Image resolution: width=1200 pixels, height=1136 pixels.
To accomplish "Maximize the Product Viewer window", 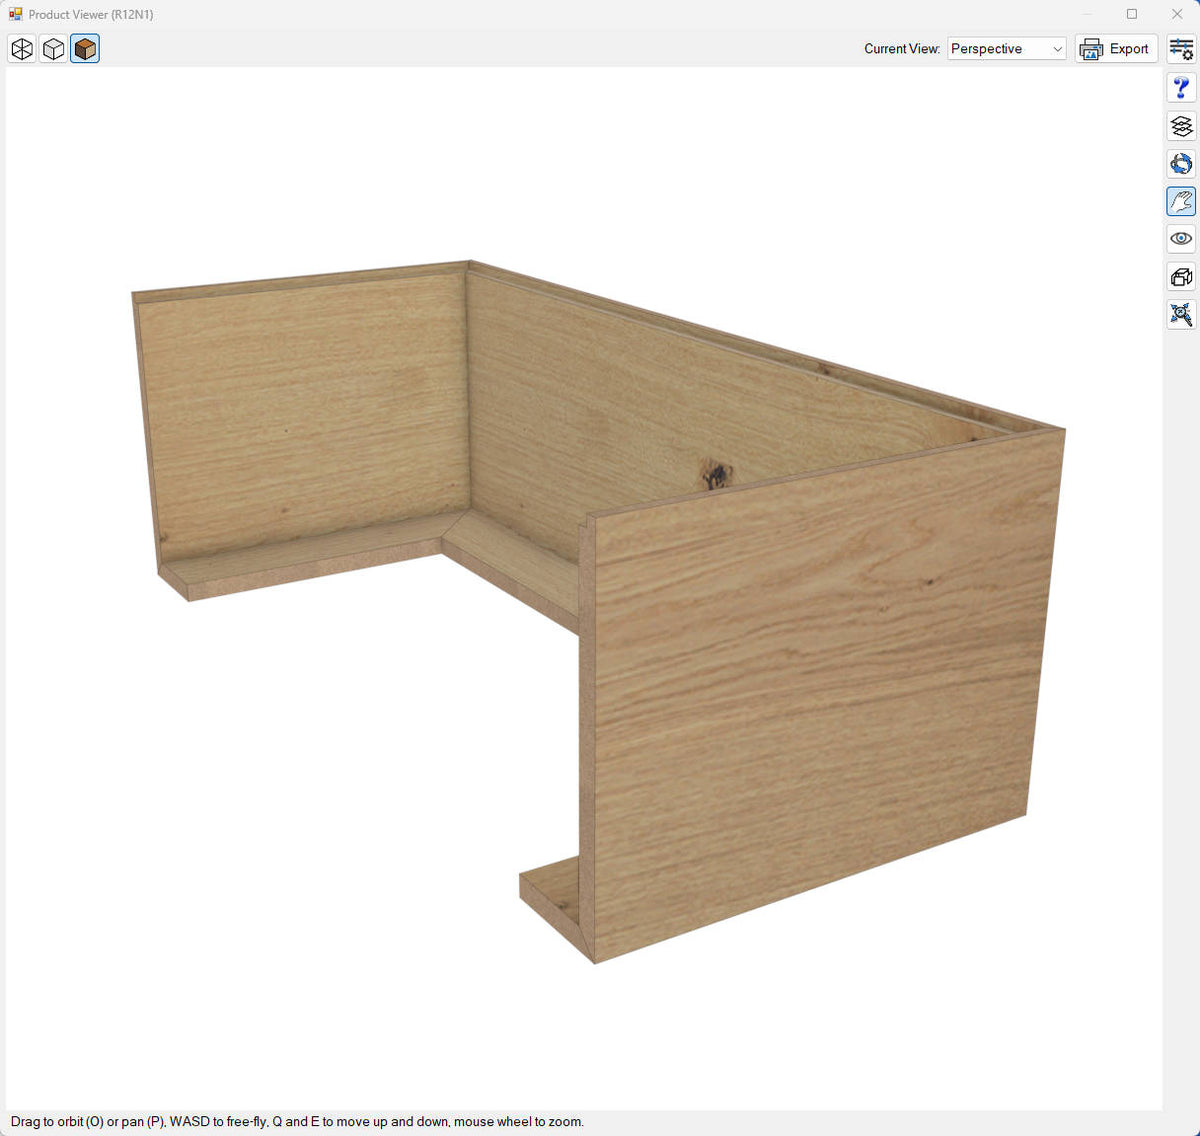I will click(1131, 14).
